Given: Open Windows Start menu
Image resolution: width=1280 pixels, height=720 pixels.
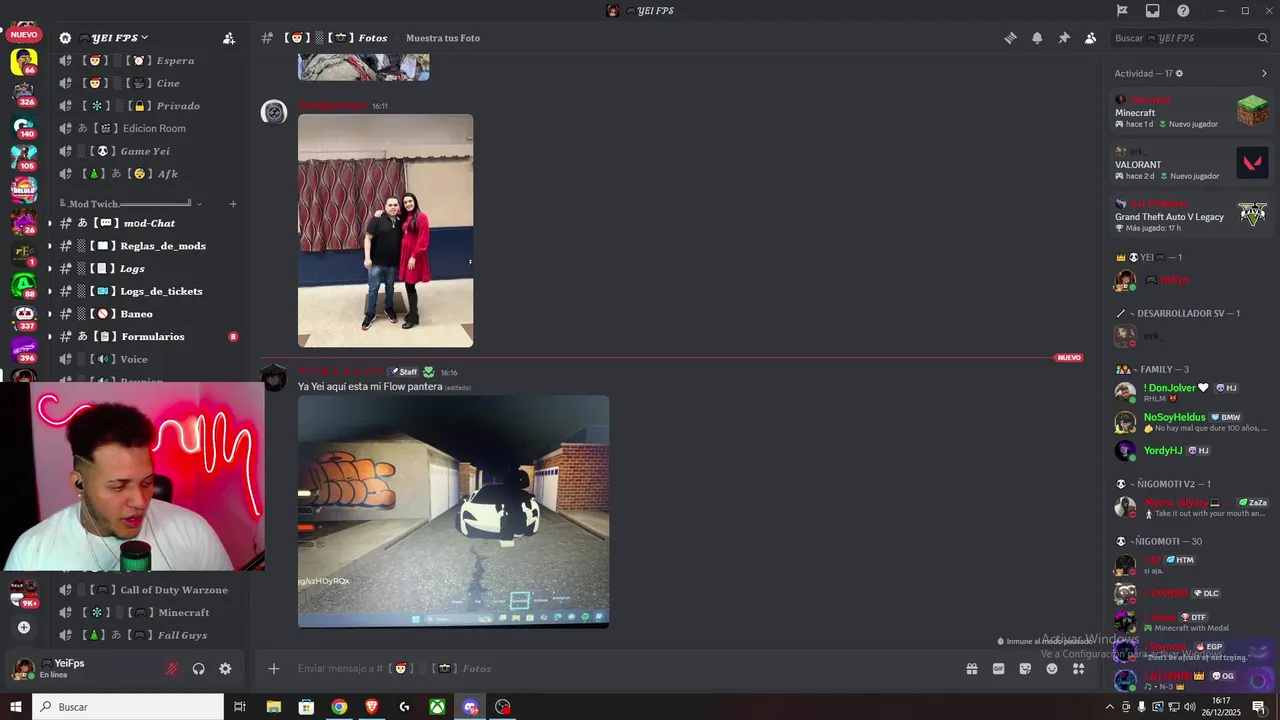Looking at the screenshot, I should (x=15, y=707).
